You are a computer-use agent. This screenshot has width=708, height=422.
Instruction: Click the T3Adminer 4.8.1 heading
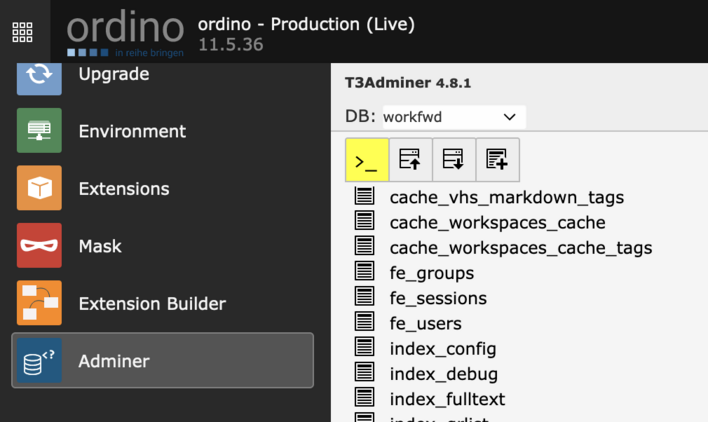click(408, 83)
